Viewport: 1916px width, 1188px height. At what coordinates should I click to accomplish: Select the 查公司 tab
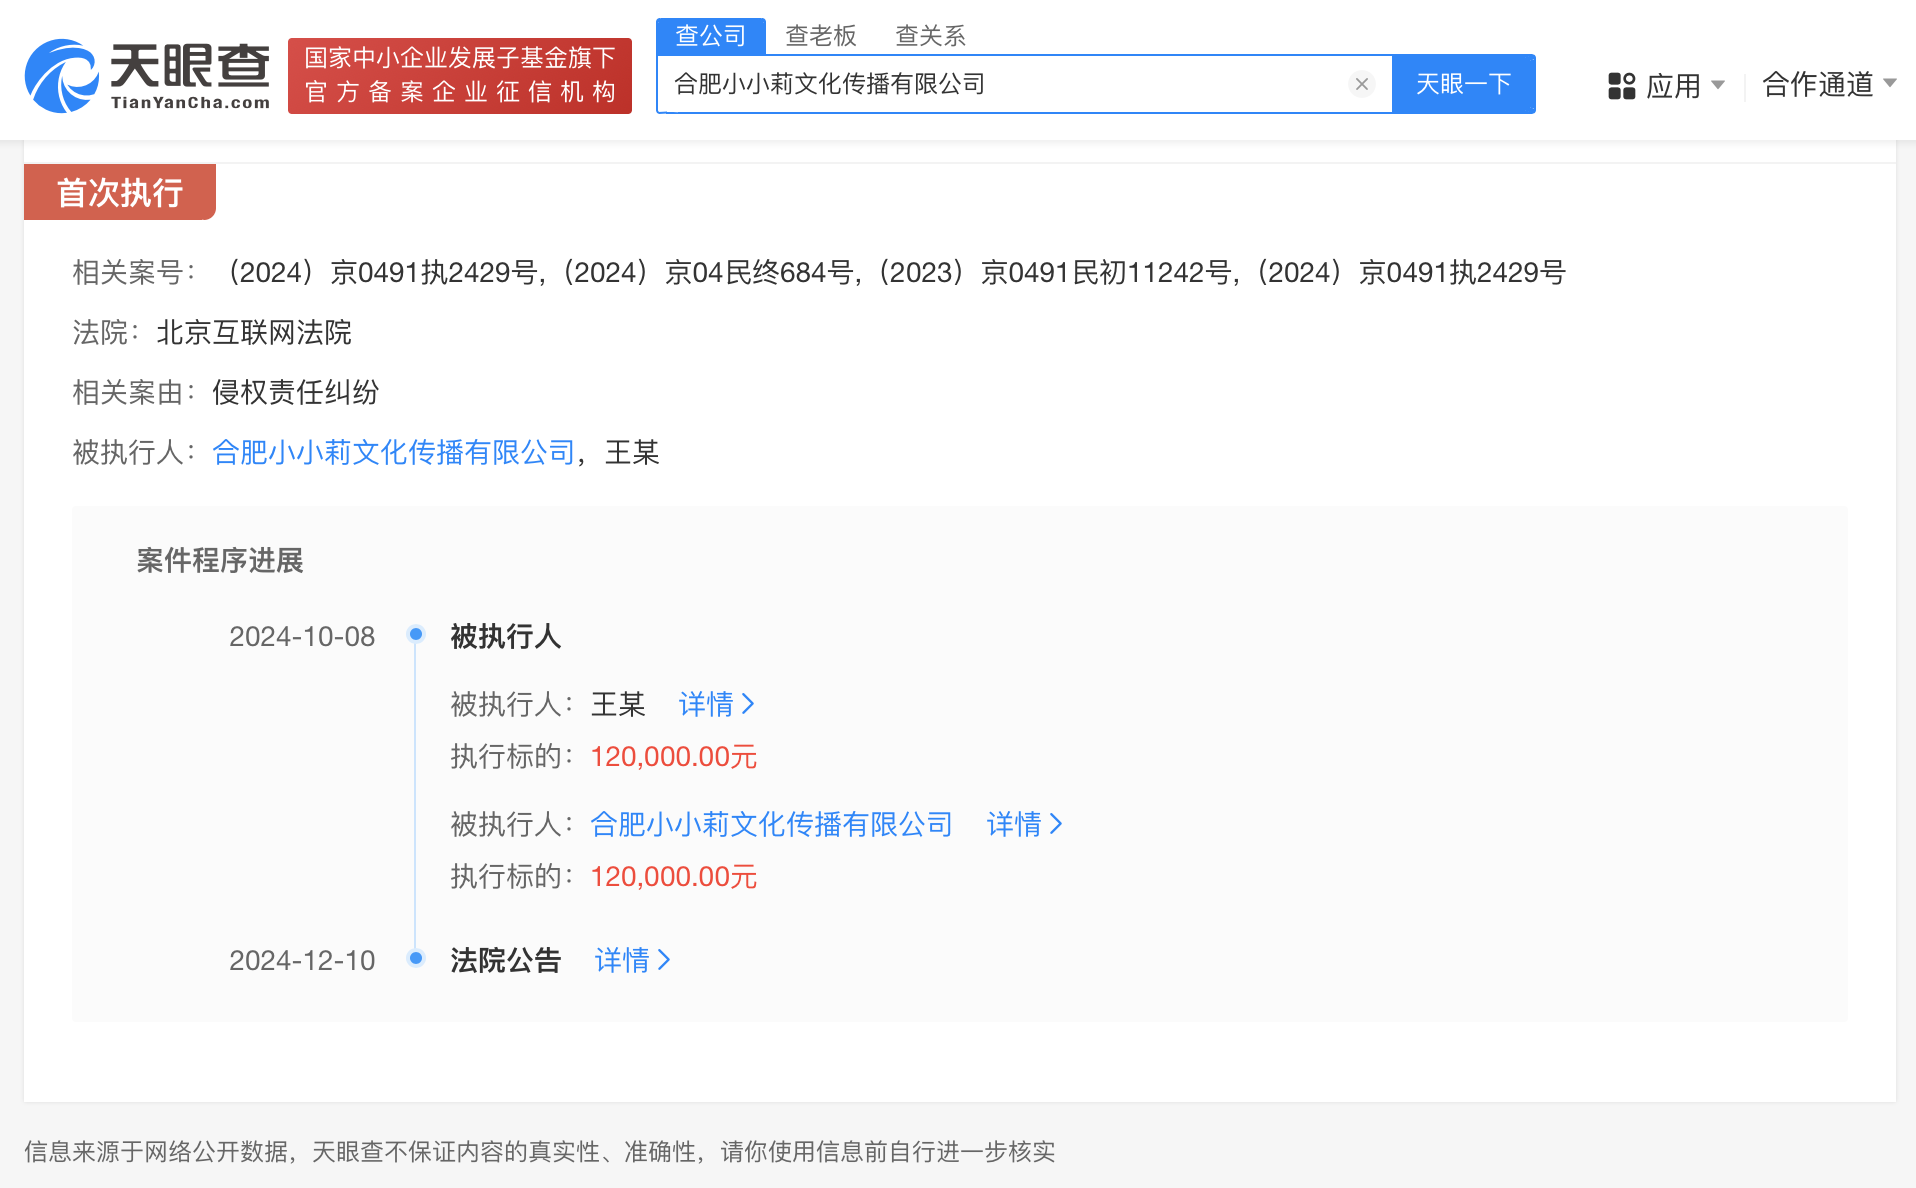point(711,36)
